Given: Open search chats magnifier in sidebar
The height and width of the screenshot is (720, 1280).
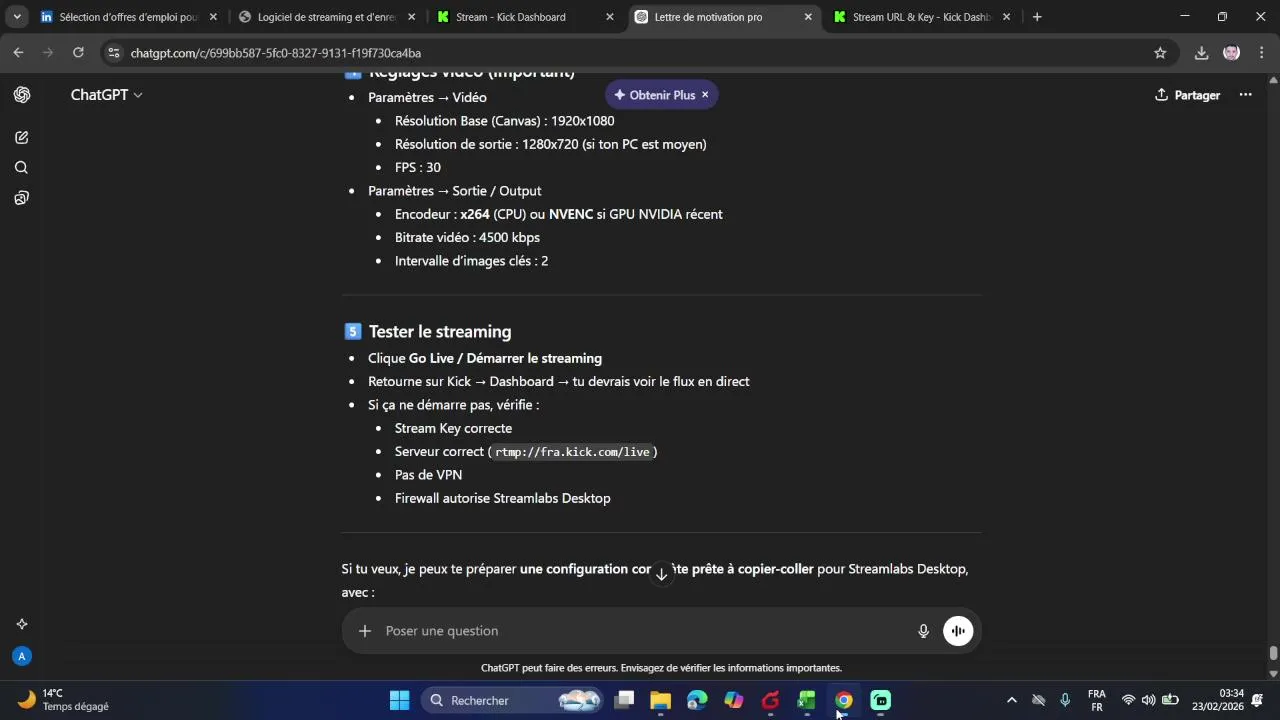Looking at the screenshot, I should tap(22, 168).
